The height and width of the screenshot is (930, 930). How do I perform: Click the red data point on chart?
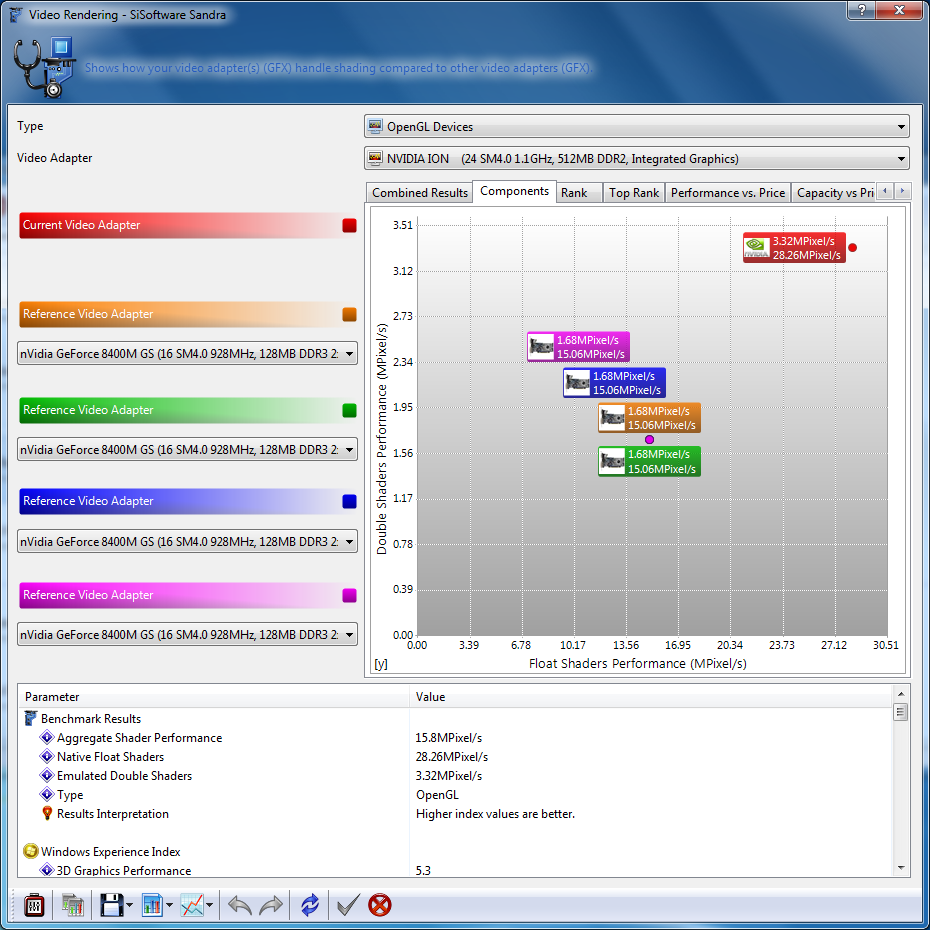[x=852, y=248]
